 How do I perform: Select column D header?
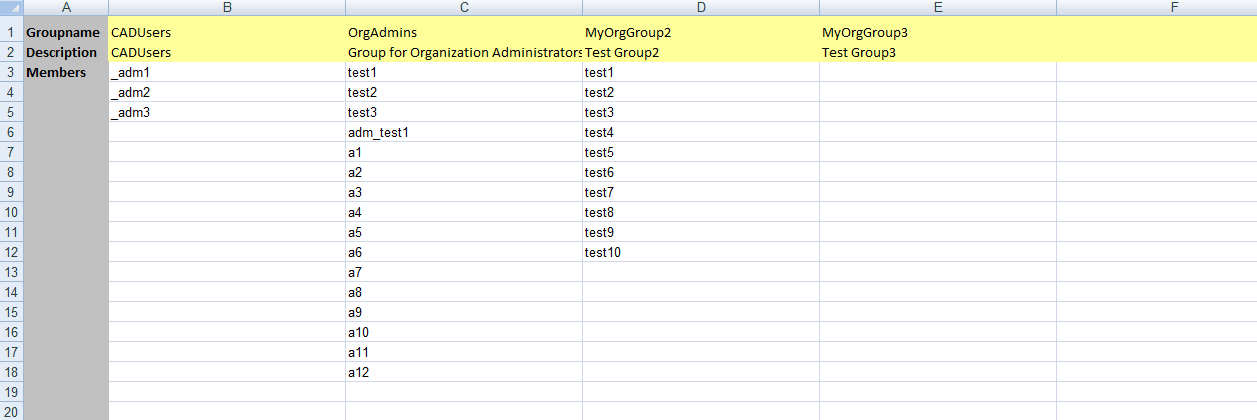tap(701, 7)
